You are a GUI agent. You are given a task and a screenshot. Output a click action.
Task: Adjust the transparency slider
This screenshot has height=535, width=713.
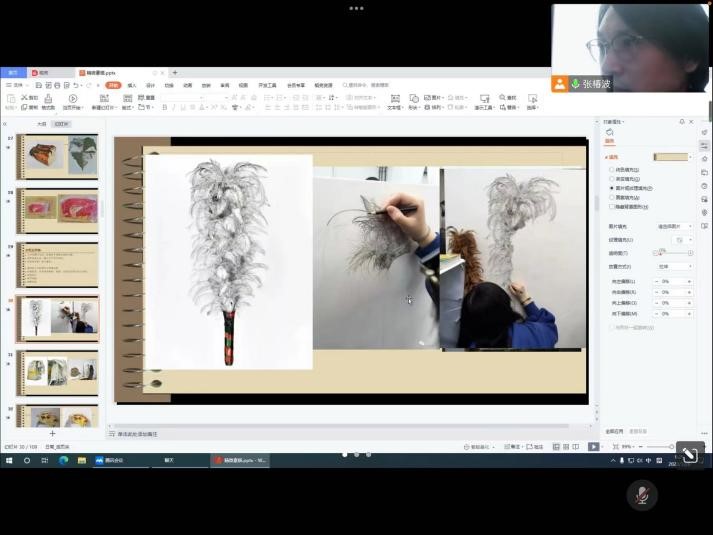point(660,253)
